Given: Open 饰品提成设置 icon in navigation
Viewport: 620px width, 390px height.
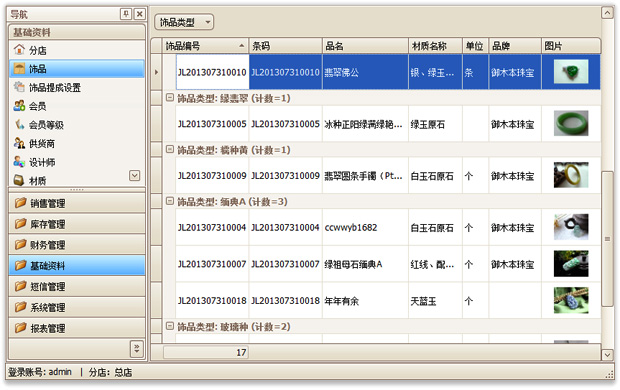Looking at the screenshot, I should [x=19, y=87].
